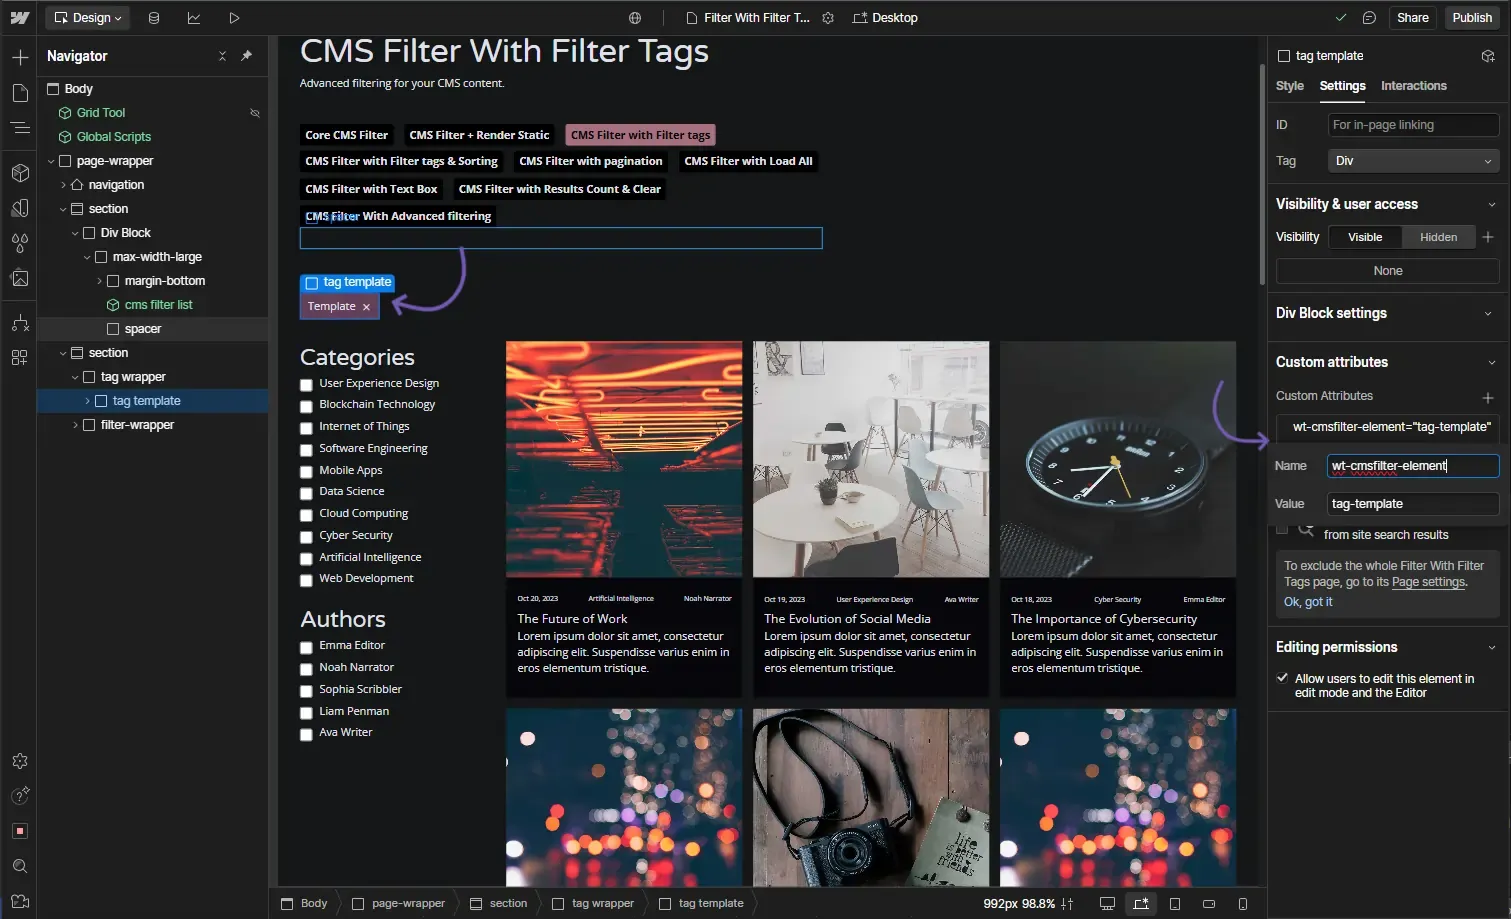The width and height of the screenshot is (1511, 919).
Task: Click the Publish button
Action: click(x=1472, y=18)
